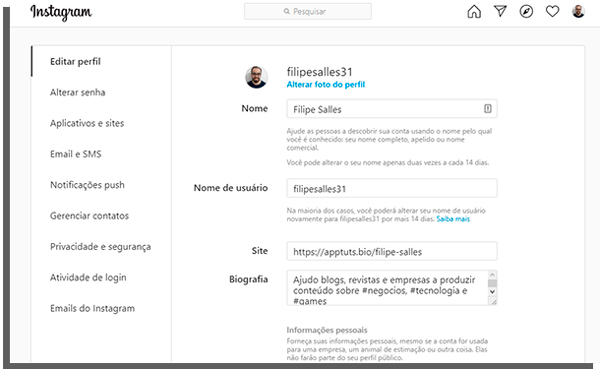Focus the Pesquisar search box
Screen dimensions: 600x369
point(308,11)
